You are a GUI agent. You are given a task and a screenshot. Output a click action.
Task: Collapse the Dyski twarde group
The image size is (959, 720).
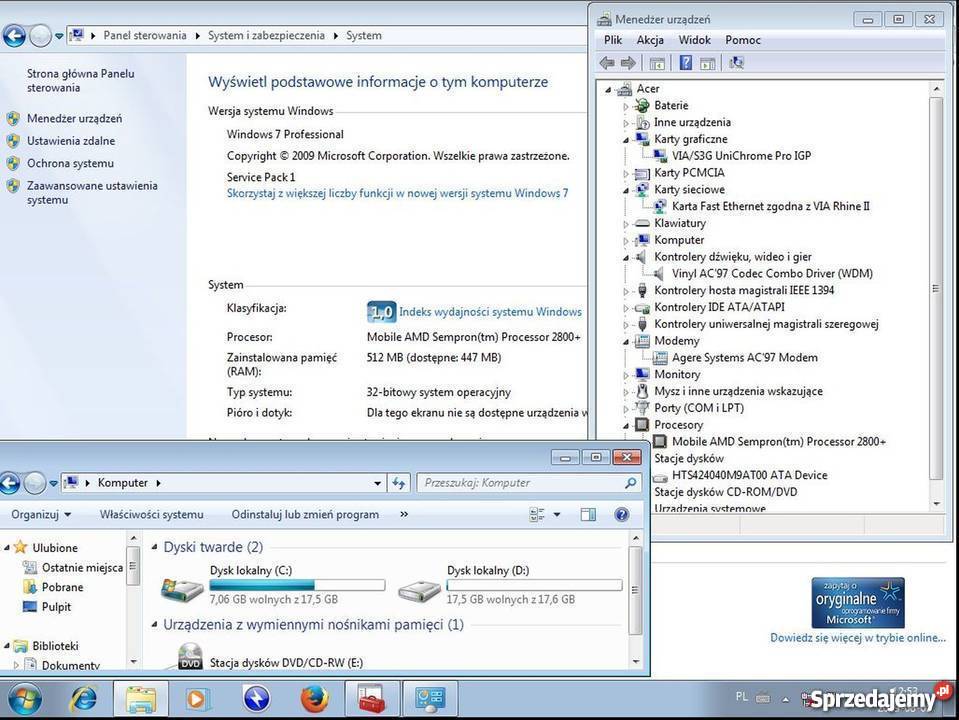click(x=154, y=547)
